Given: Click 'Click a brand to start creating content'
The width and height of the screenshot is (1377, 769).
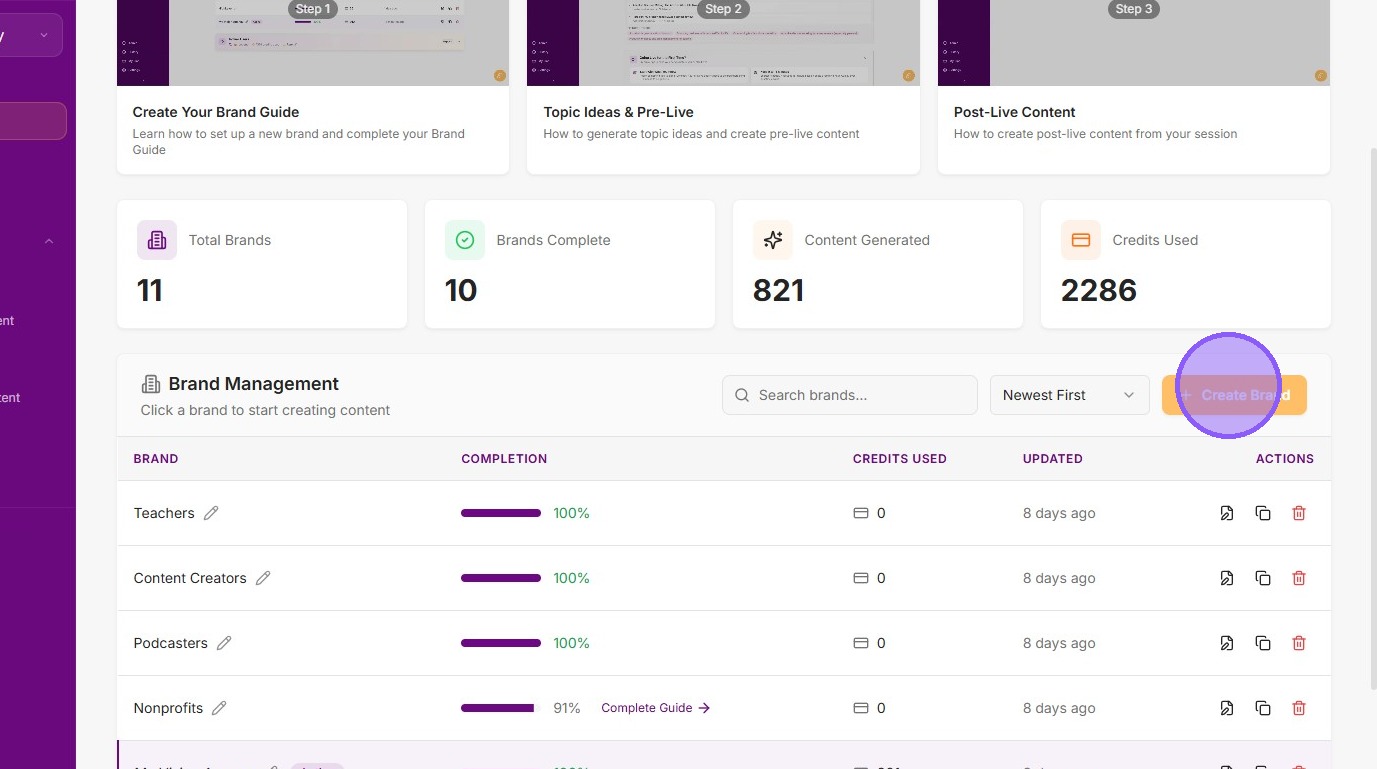Looking at the screenshot, I should [265, 410].
